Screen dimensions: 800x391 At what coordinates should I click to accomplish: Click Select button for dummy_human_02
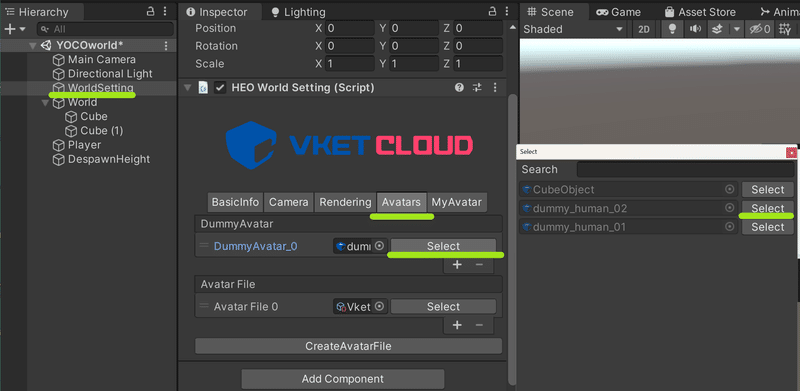tap(767, 208)
